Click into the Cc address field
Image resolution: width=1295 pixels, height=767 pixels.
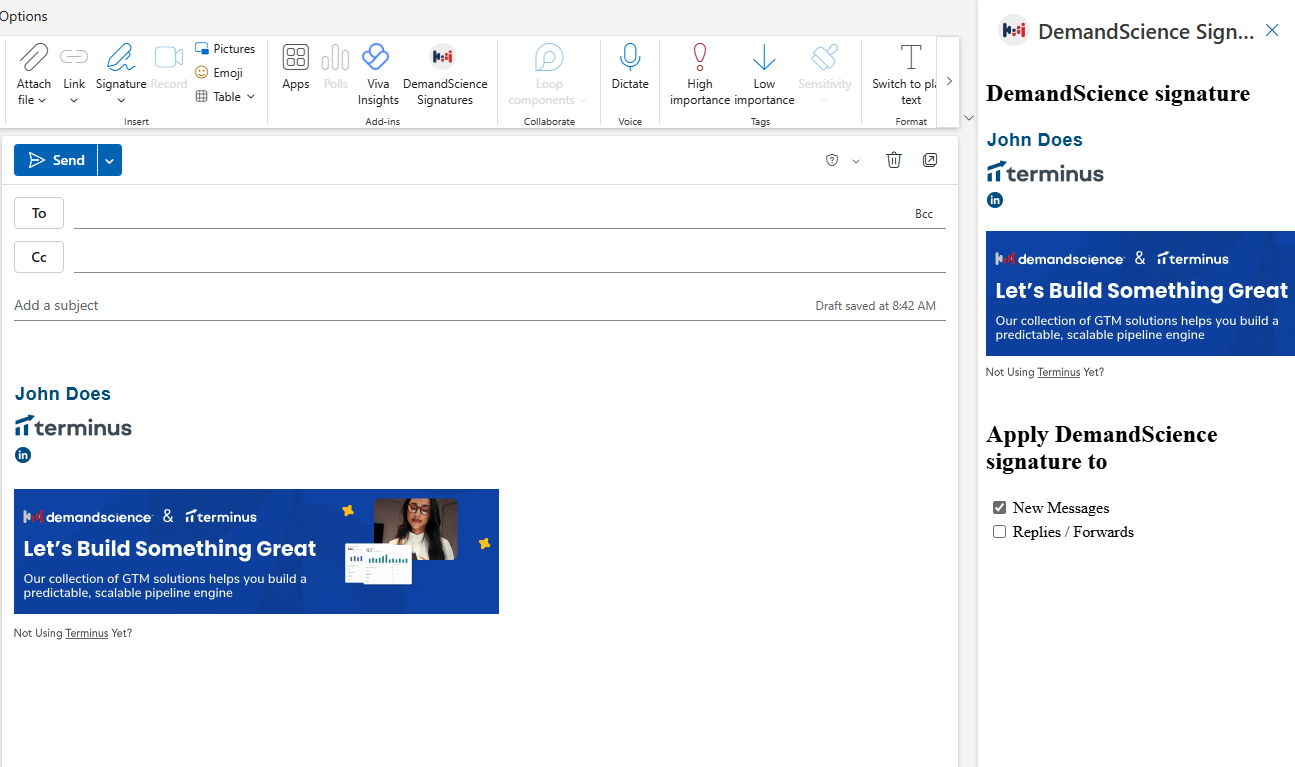[510, 257]
